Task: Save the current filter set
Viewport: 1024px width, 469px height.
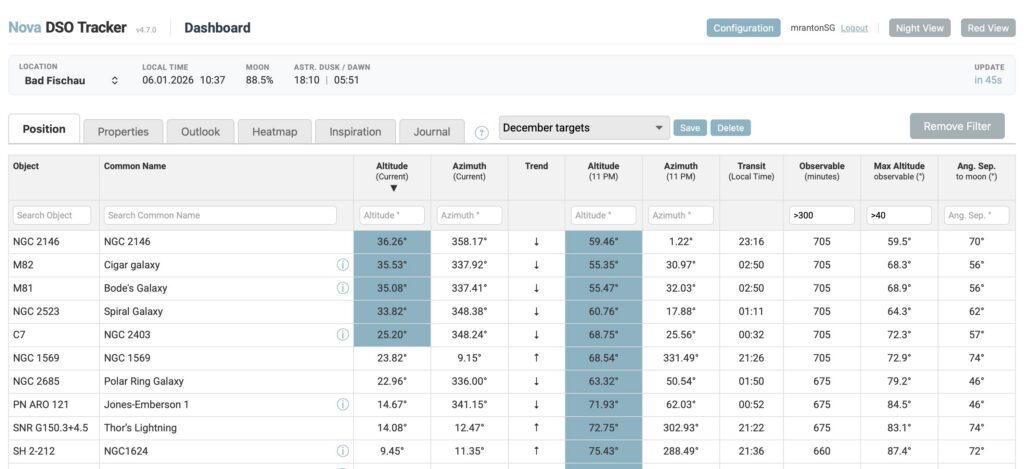Action: [x=689, y=128]
